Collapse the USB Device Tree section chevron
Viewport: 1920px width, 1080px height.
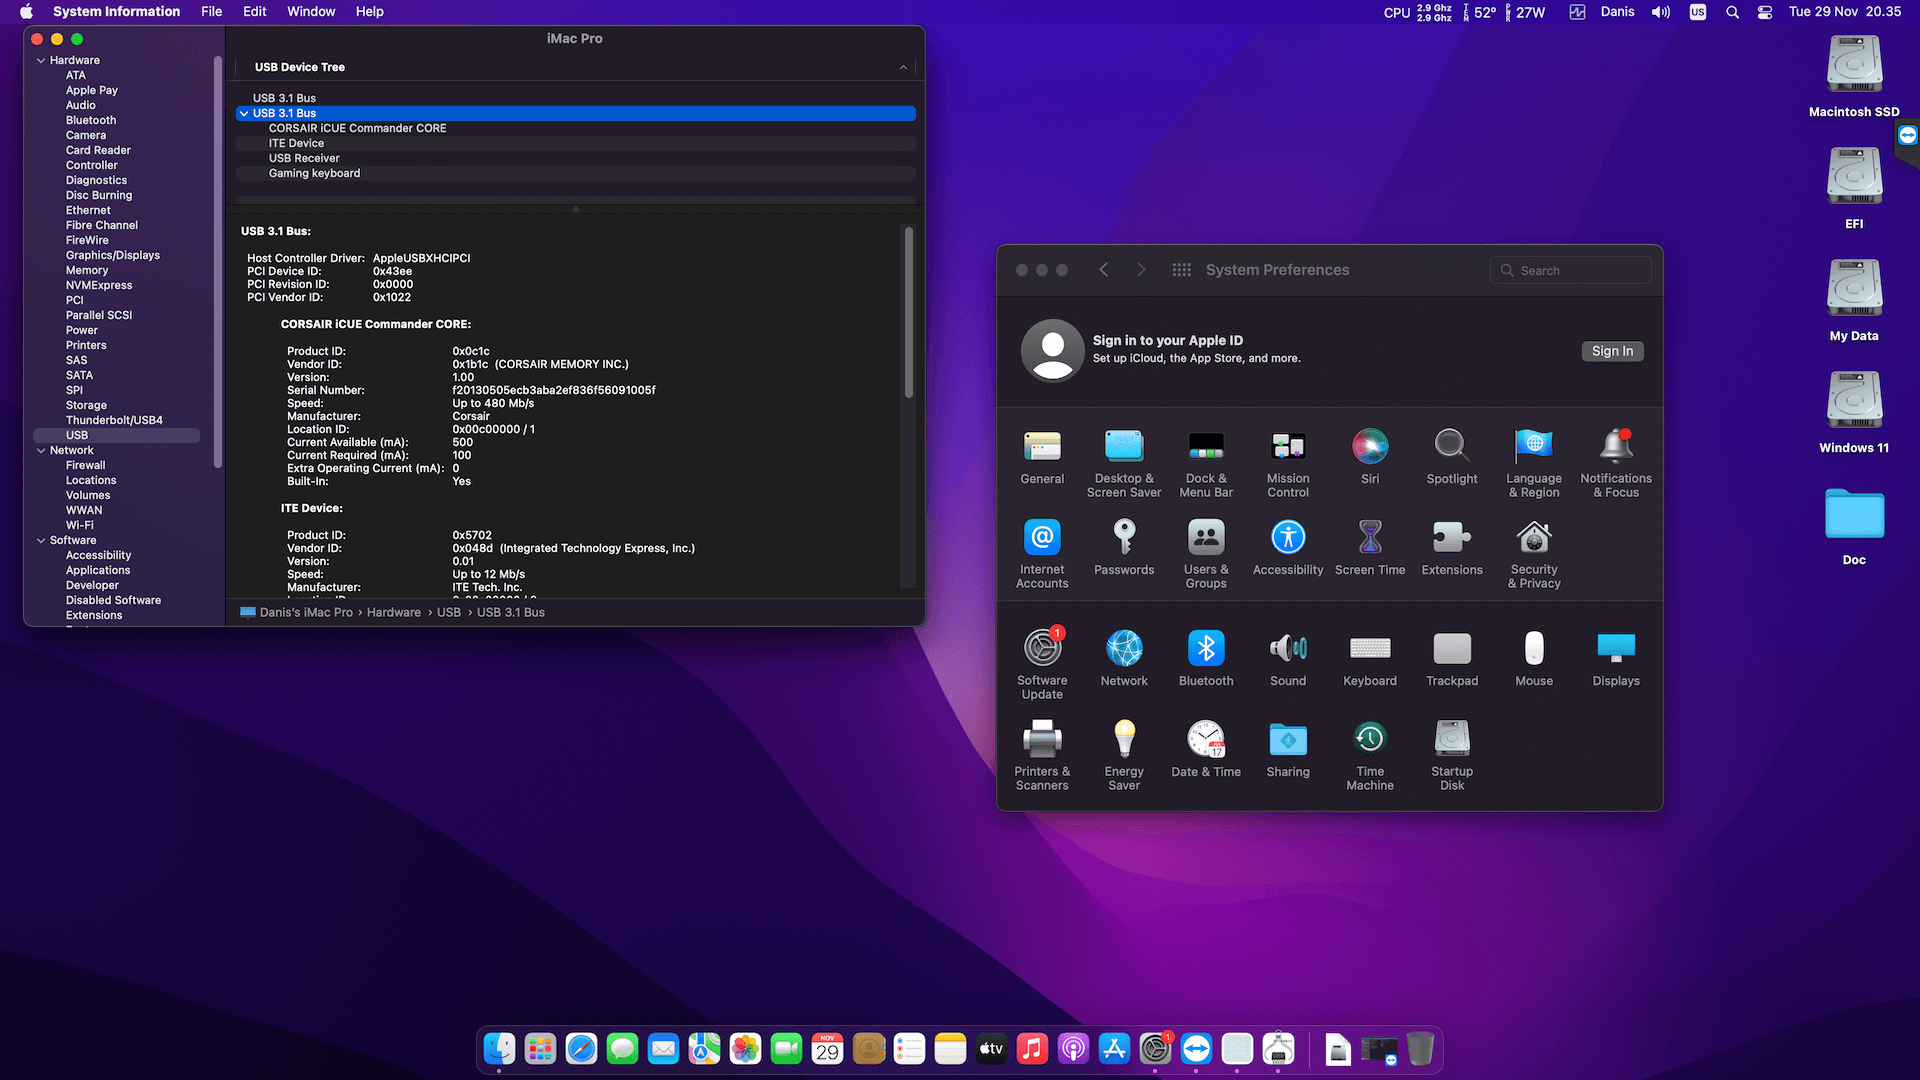(903, 67)
